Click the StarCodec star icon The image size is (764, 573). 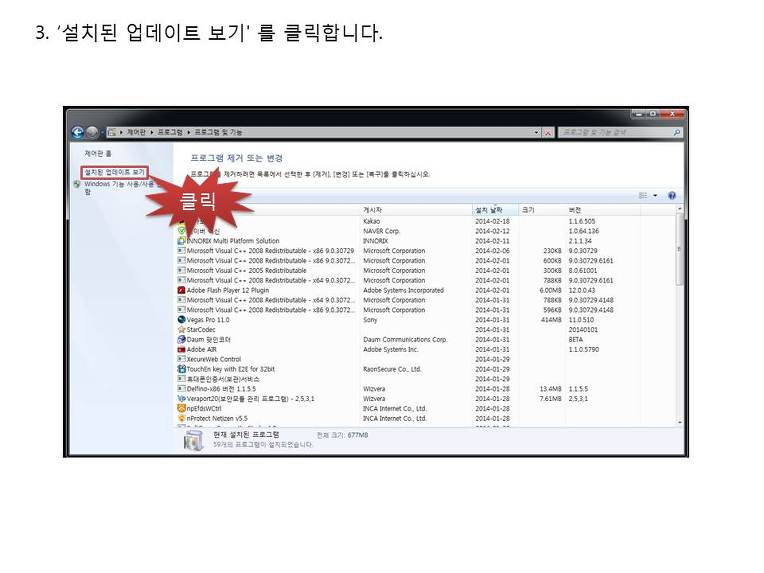click(x=181, y=329)
